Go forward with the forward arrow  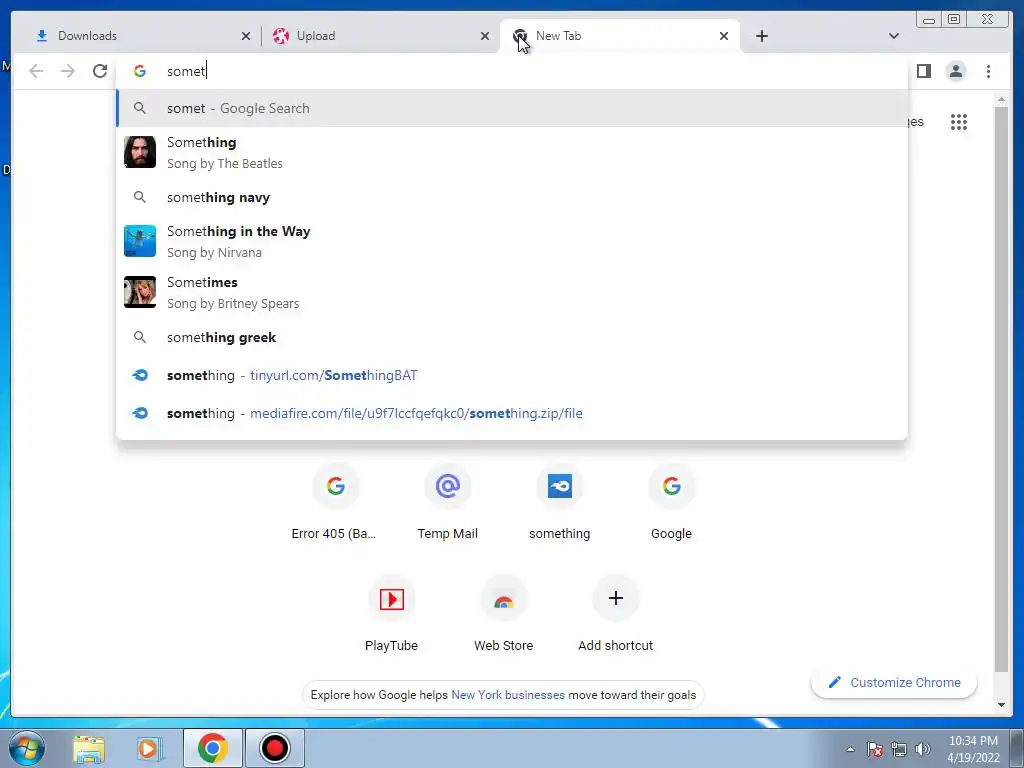tap(68, 71)
